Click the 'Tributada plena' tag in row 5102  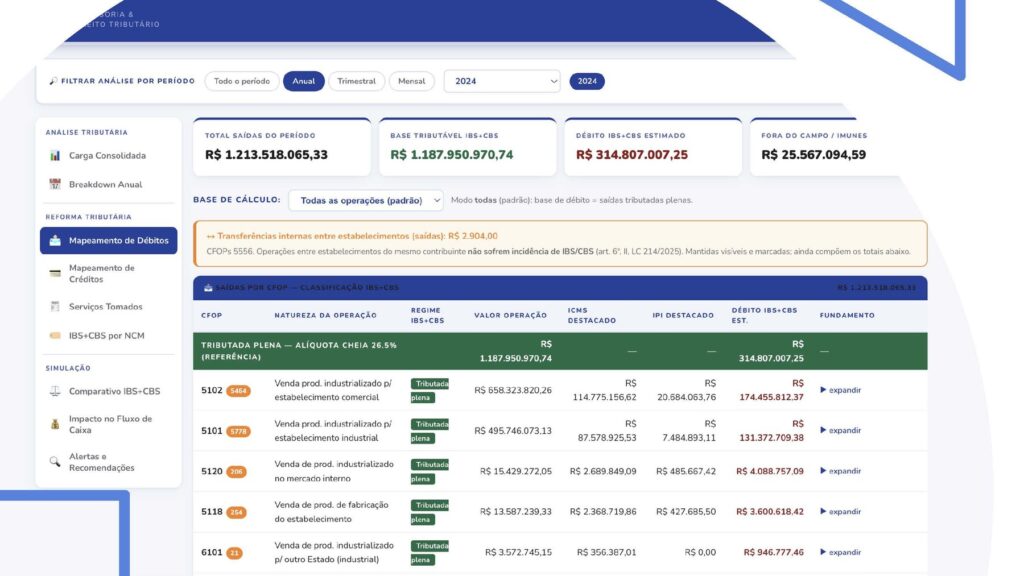(x=430, y=391)
